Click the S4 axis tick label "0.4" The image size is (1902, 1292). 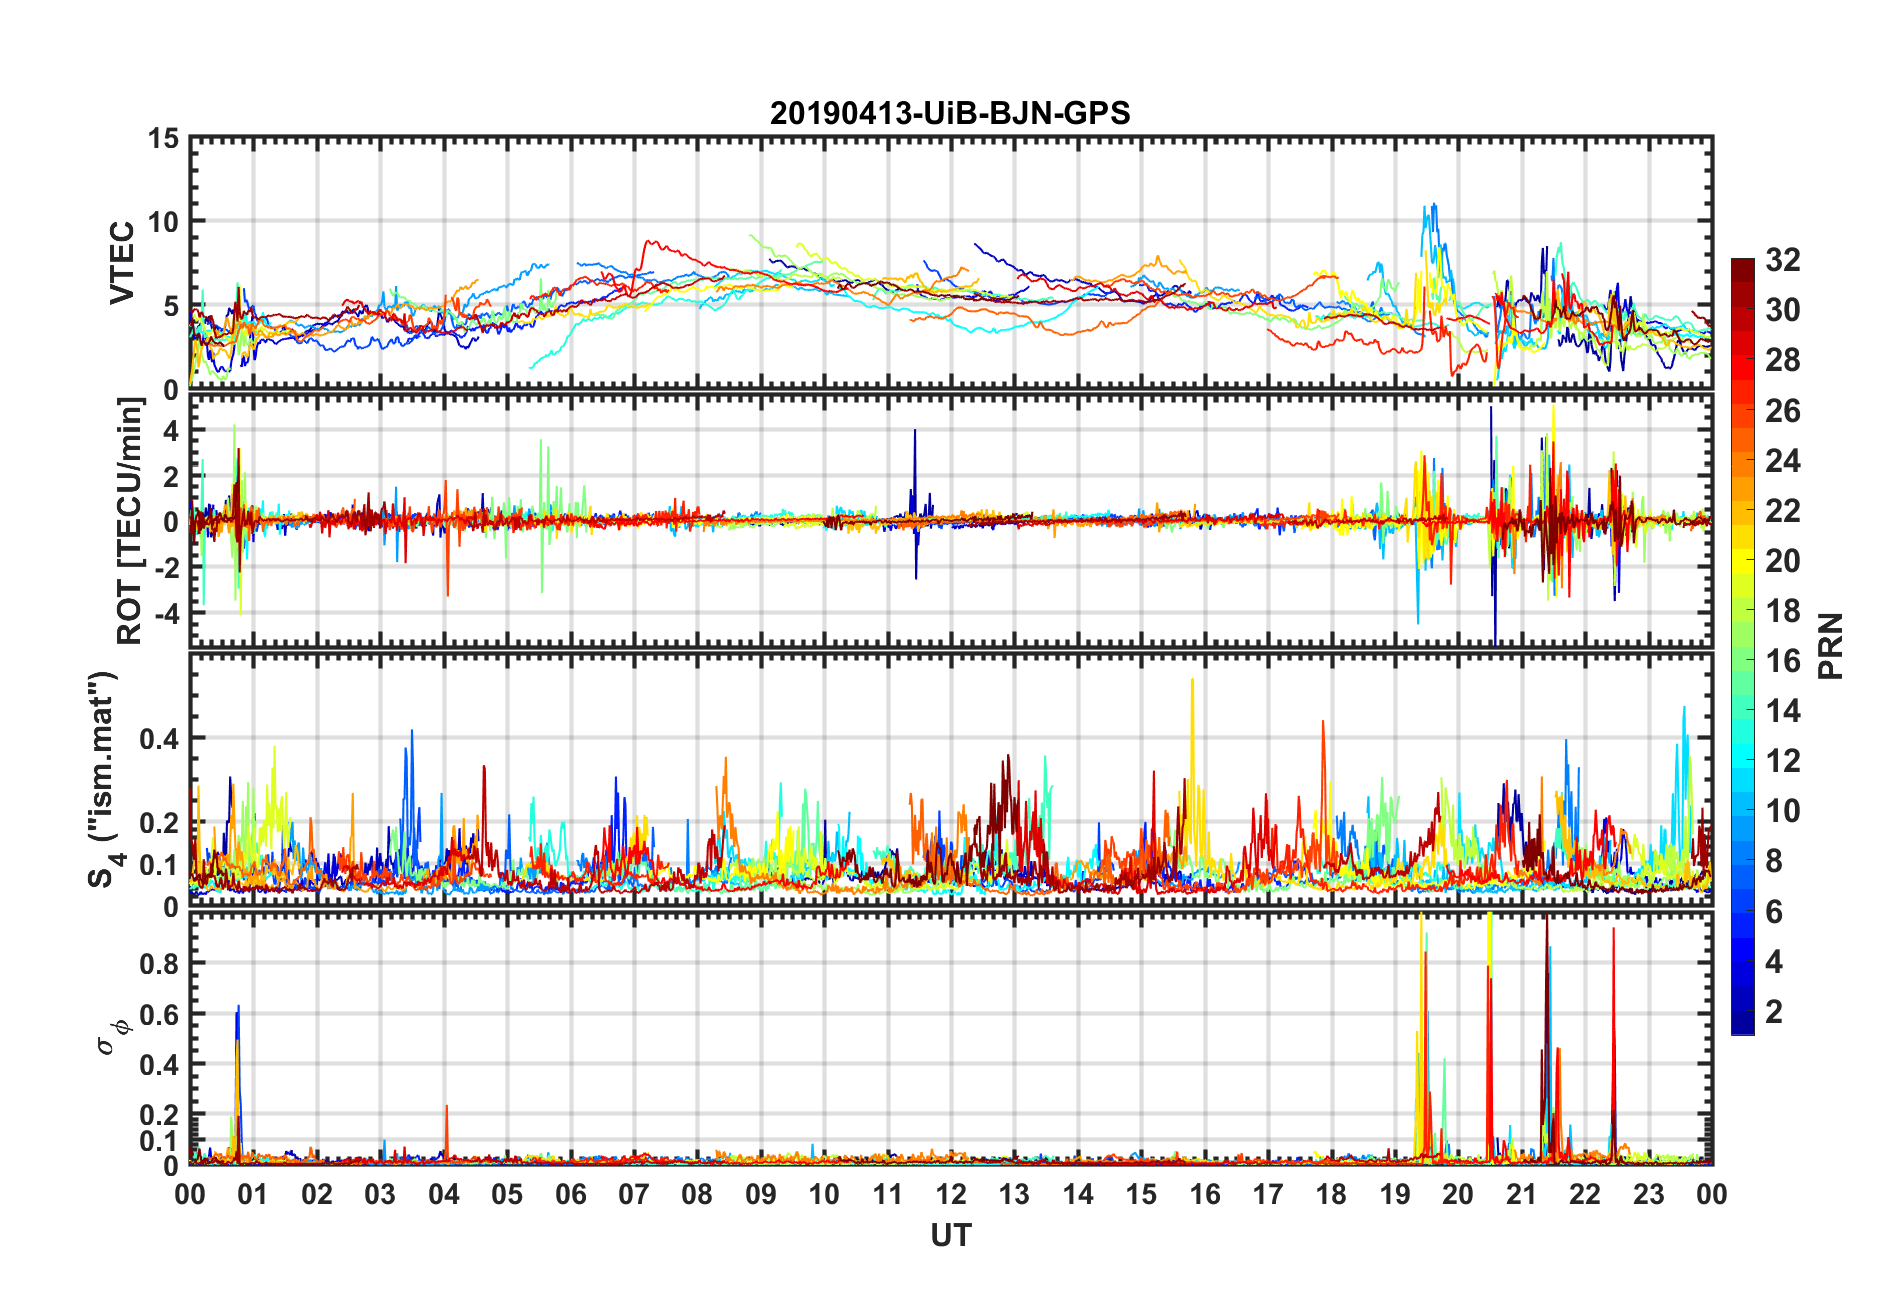click(x=160, y=739)
